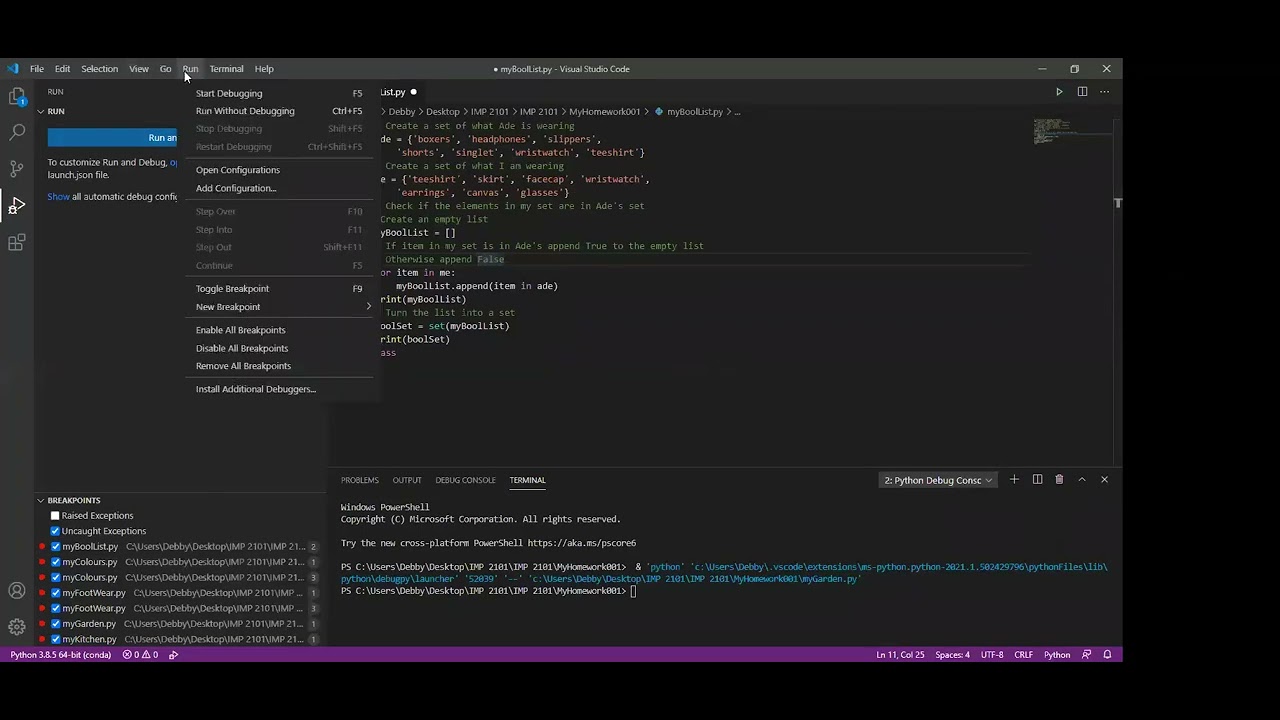
Task: Uncheck the myGarden.py breakpoint checkbox
Action: coord(55,624)
